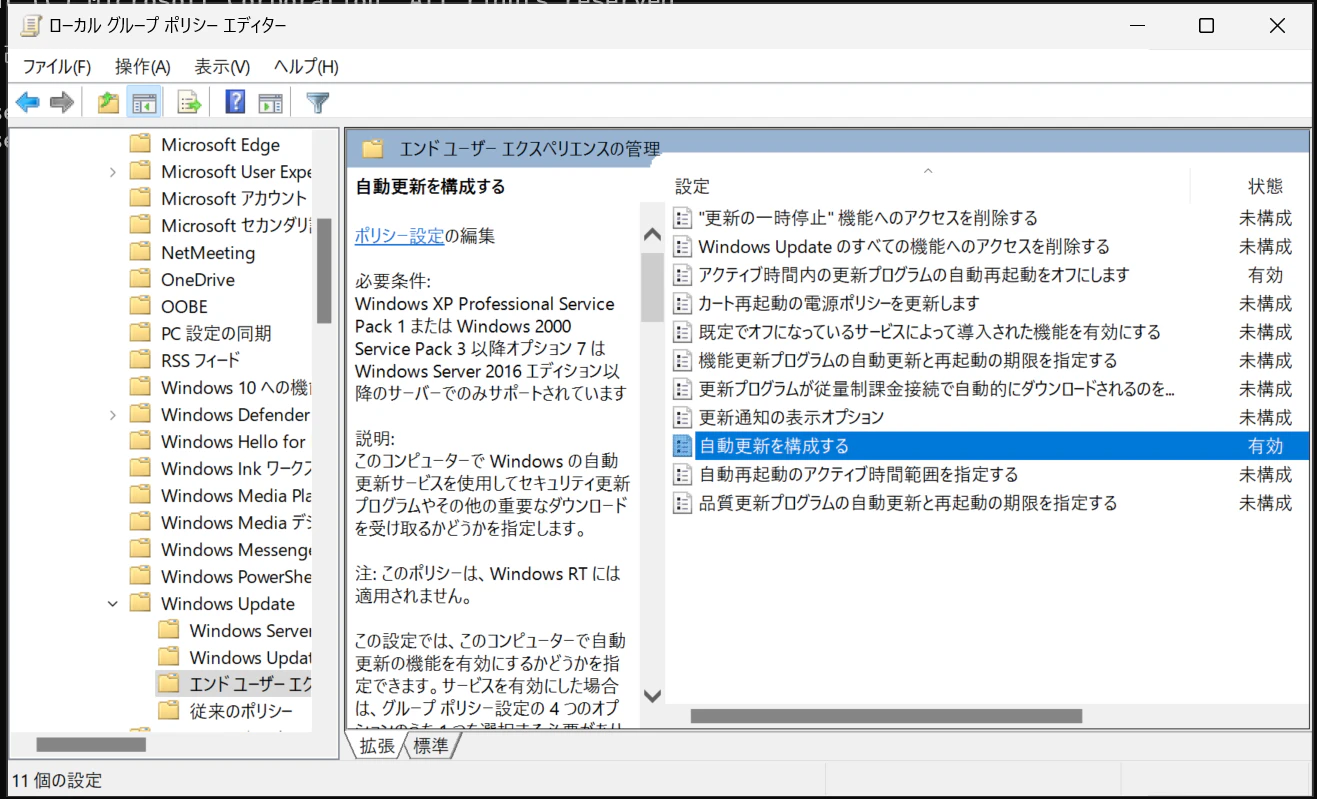The width and height of the screenshot is (1317, 799).
Task: Toggle the action pane show/hide toolbar icon
Action: (270, 102)
